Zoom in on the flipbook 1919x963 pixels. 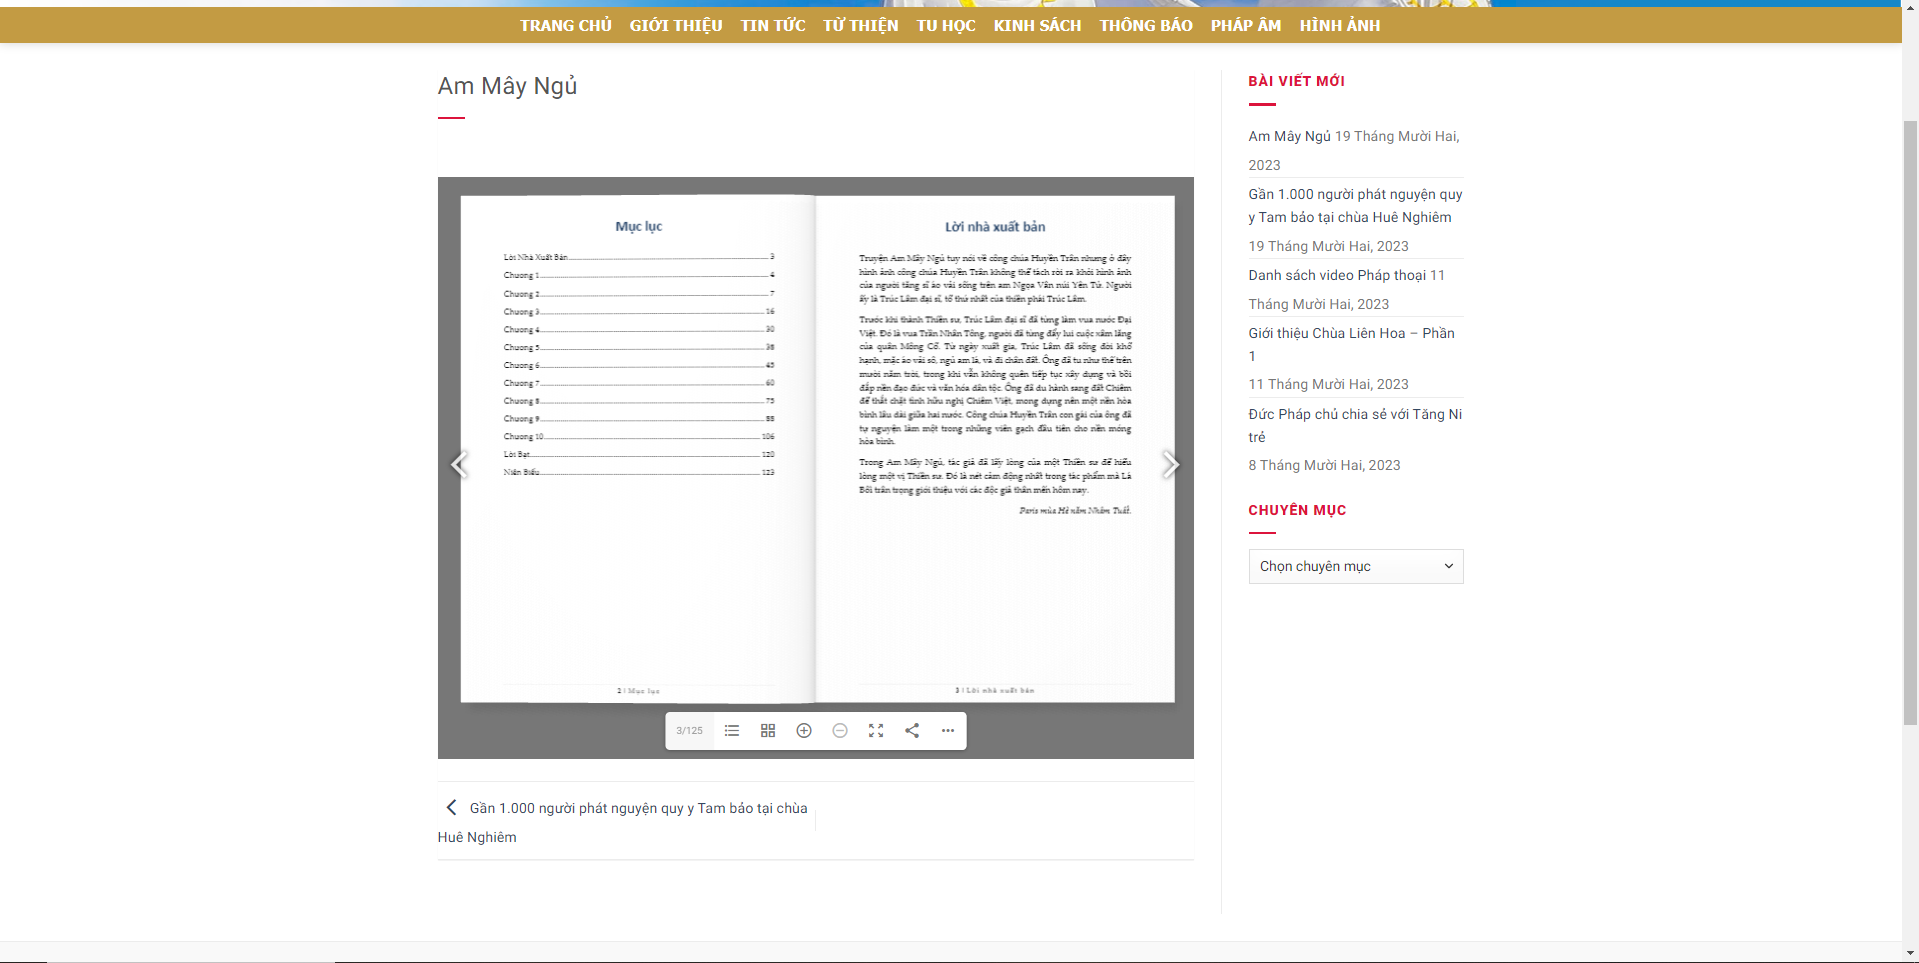[804, 731]
